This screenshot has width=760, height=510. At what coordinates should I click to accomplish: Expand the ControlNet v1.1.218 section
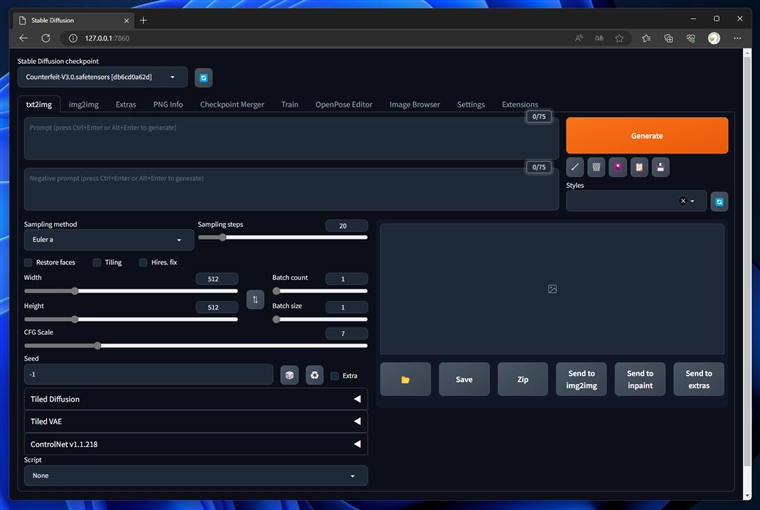[x=196, y=444]
